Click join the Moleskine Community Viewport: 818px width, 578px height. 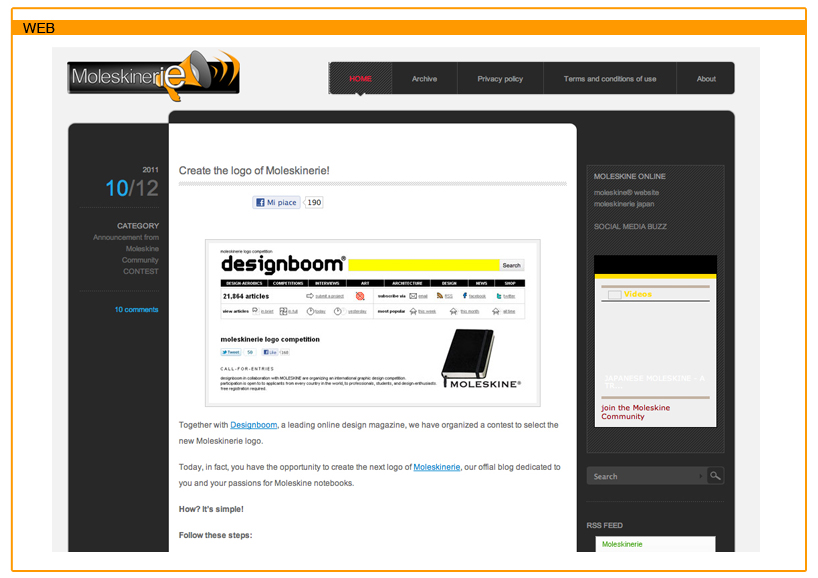click(635, 412)
